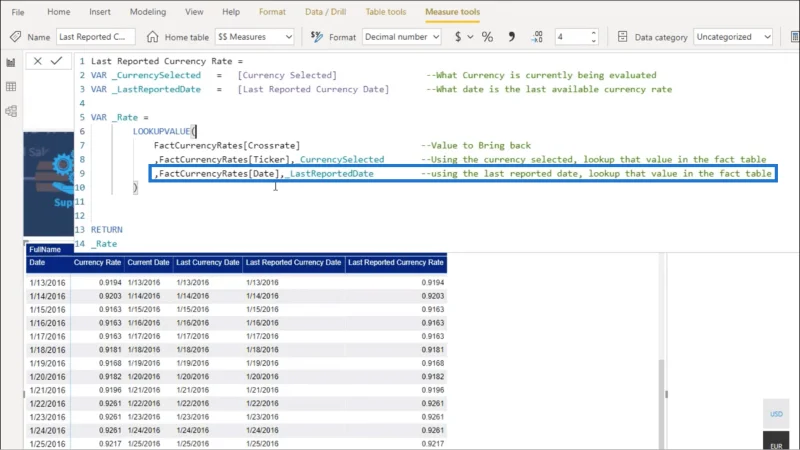Viewport: 800px width, 450px height.
Task: Edit the measure name input field
Action: [x=95, y=37]
